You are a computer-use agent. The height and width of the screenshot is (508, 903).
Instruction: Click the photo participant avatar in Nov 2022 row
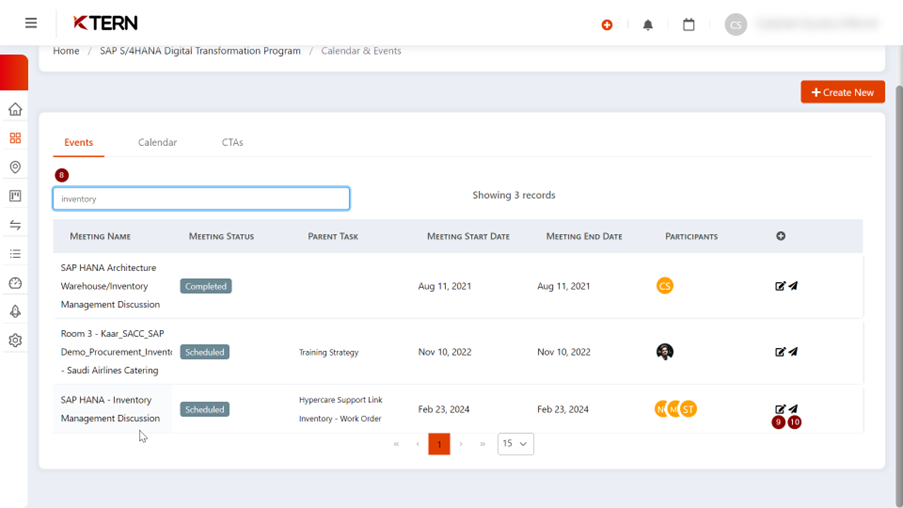665,351
